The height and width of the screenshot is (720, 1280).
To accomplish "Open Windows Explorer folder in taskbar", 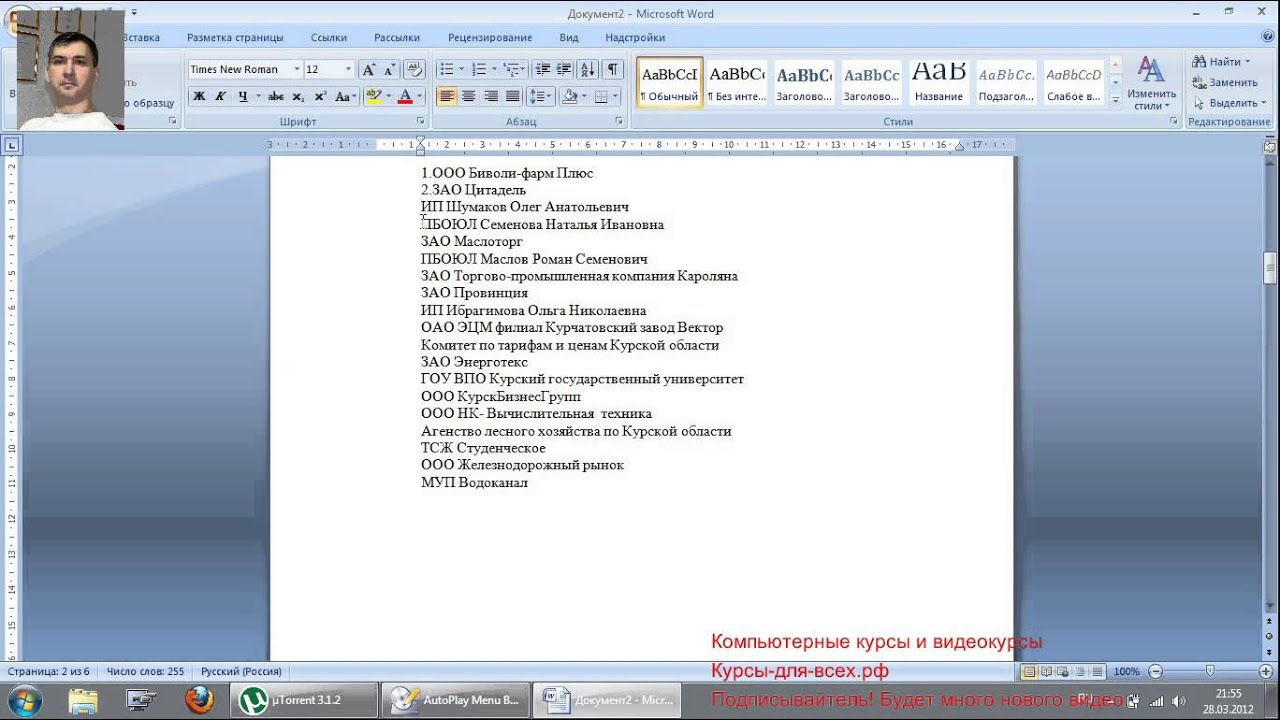I will click(83, 700).
